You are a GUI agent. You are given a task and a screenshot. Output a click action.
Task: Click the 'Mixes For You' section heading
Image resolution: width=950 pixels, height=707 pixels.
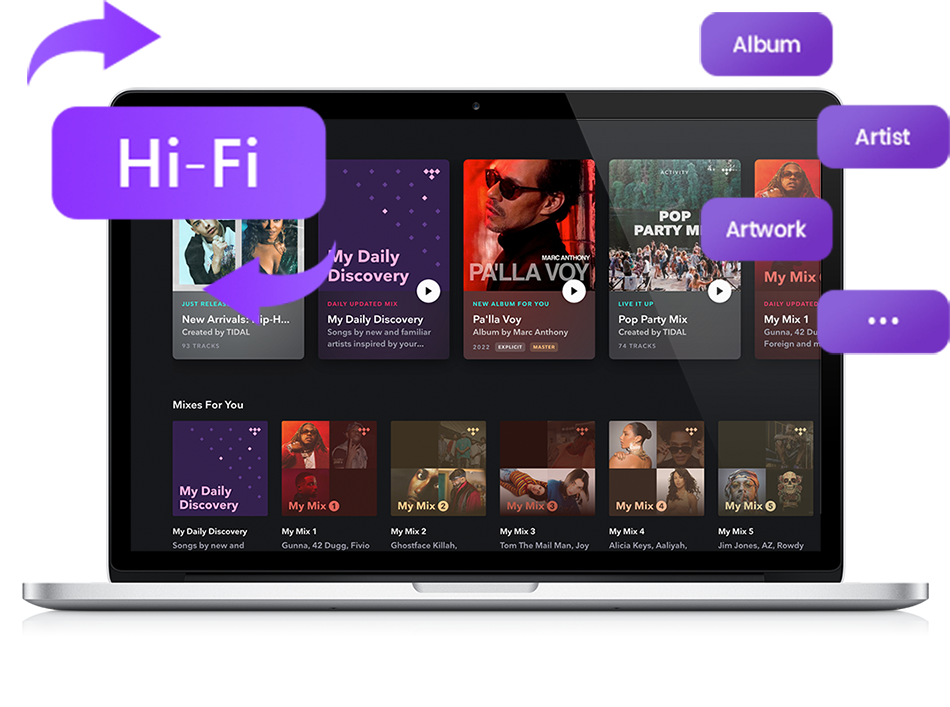click(208, 405)
